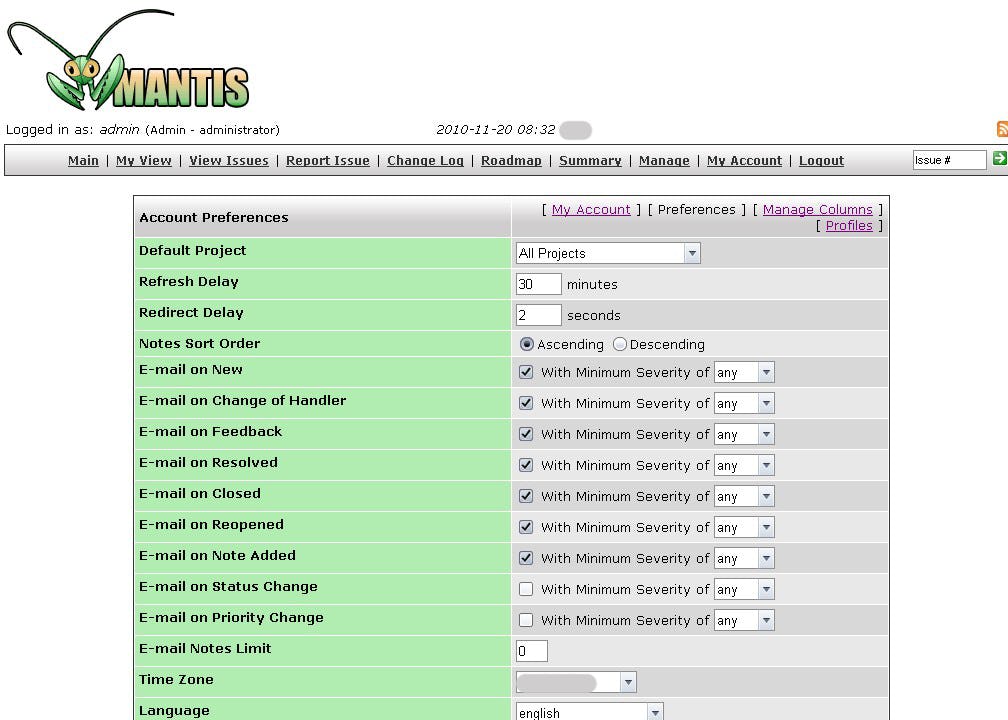Open the Profiles link
The image size is (1008, 720).
(849, 226)
